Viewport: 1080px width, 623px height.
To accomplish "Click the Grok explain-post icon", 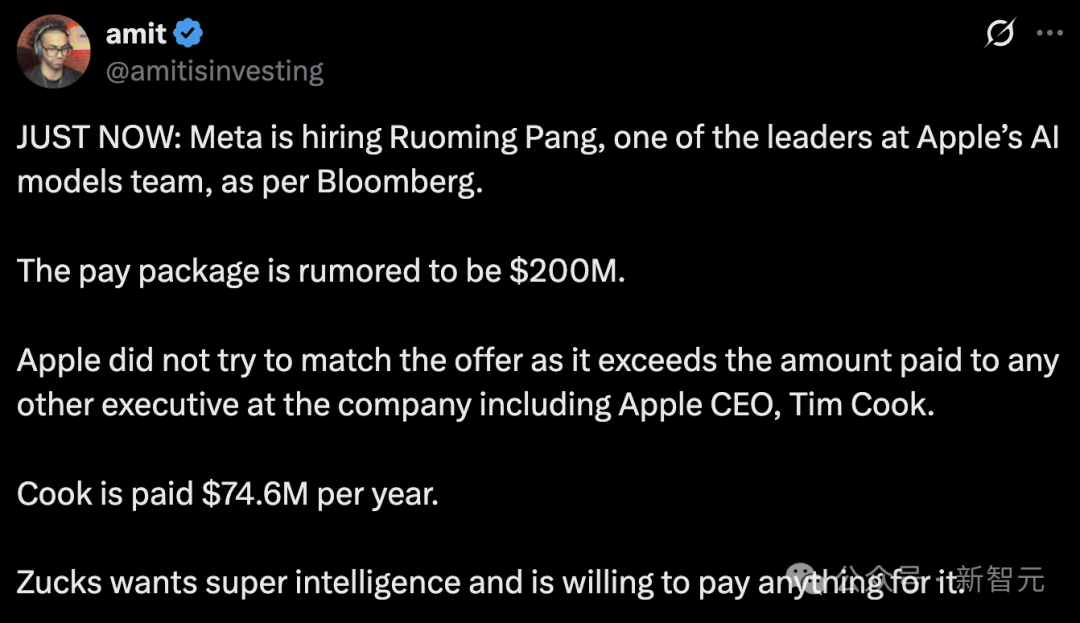I will click(999, 32).
